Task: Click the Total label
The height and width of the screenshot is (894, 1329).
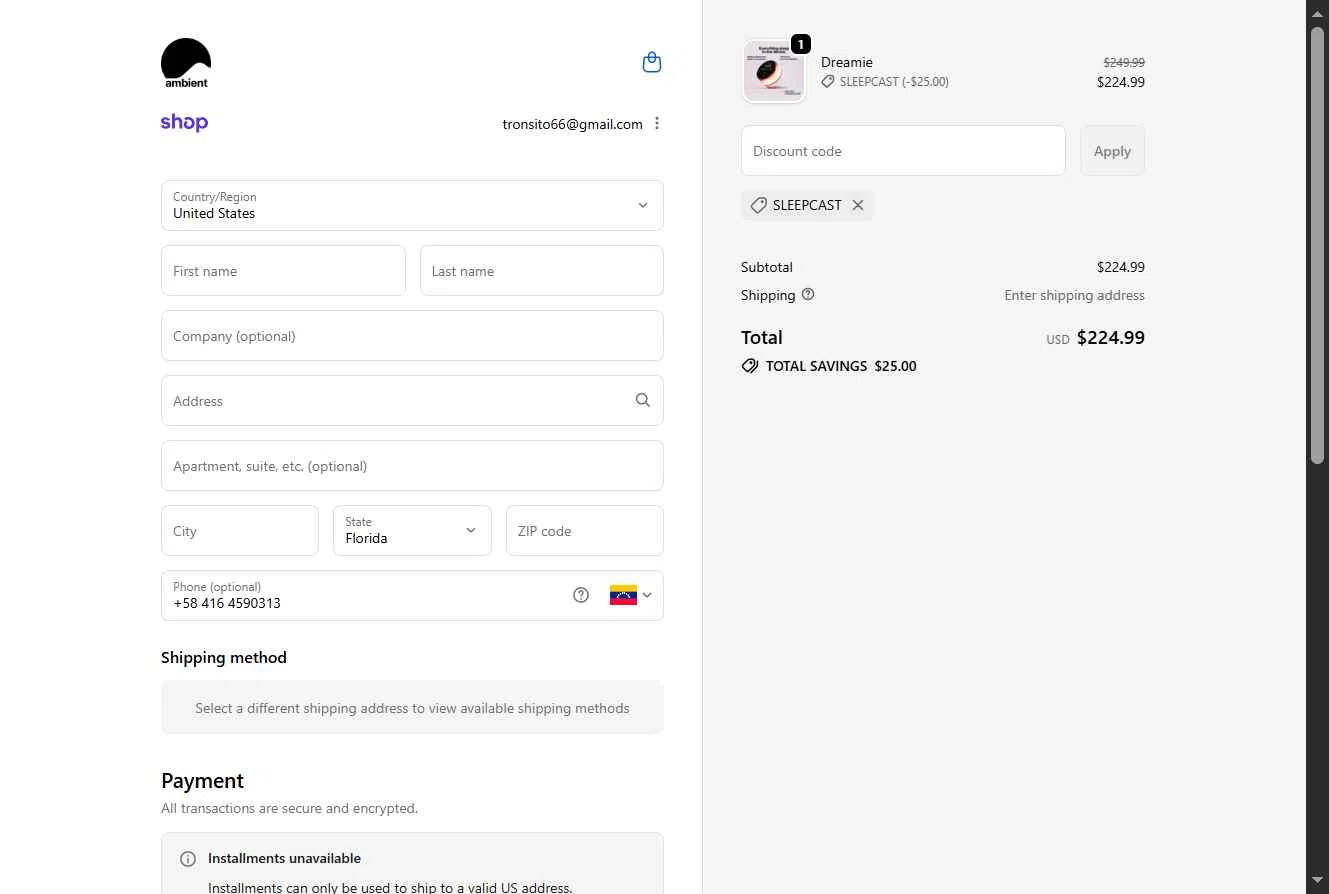Action: pos(762,338)
